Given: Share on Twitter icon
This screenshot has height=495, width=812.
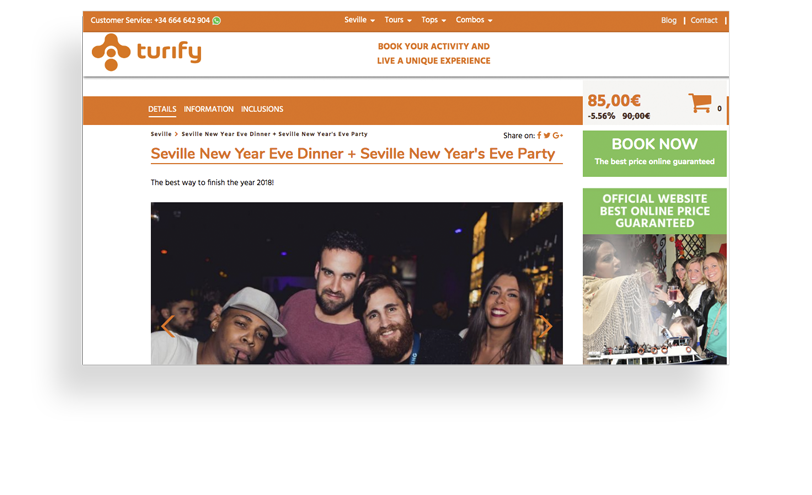Looking at the screenshot, I should (547, 135).
